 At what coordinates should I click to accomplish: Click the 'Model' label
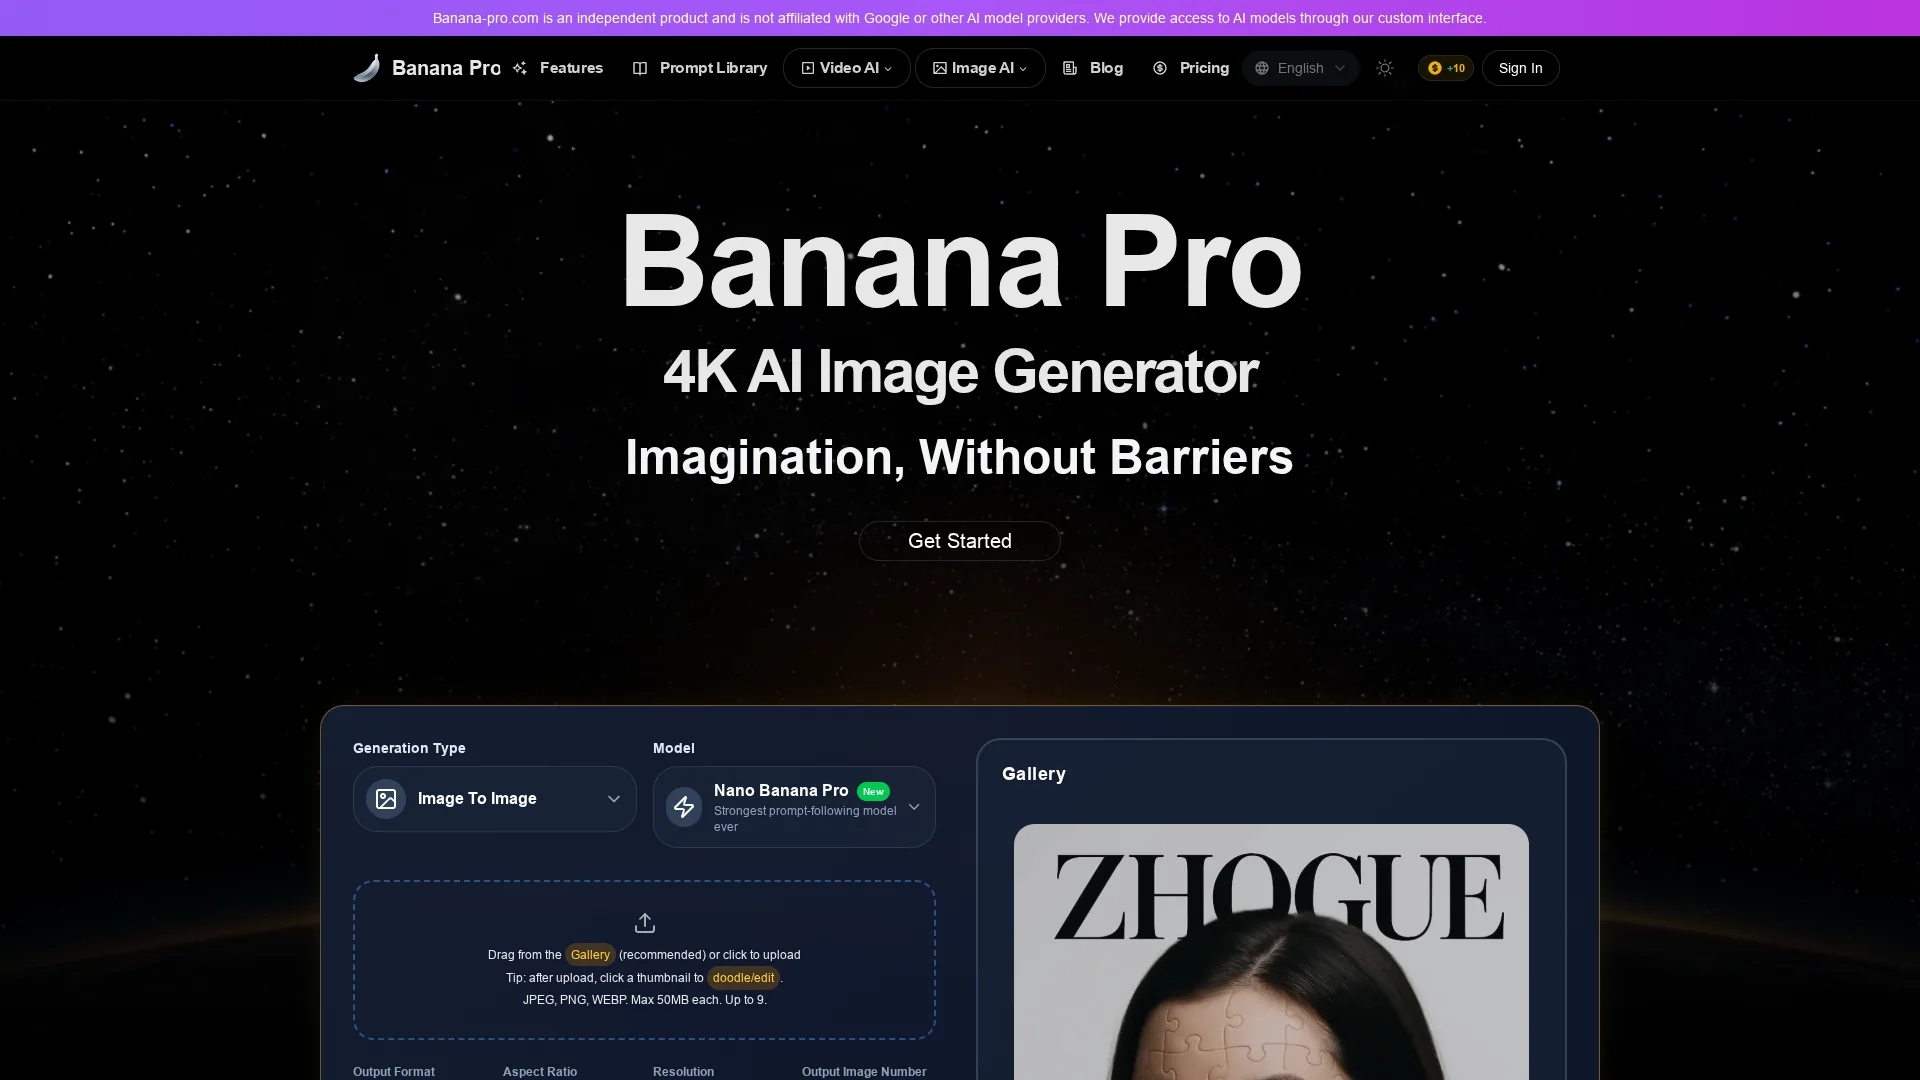[x=674, y=748]
